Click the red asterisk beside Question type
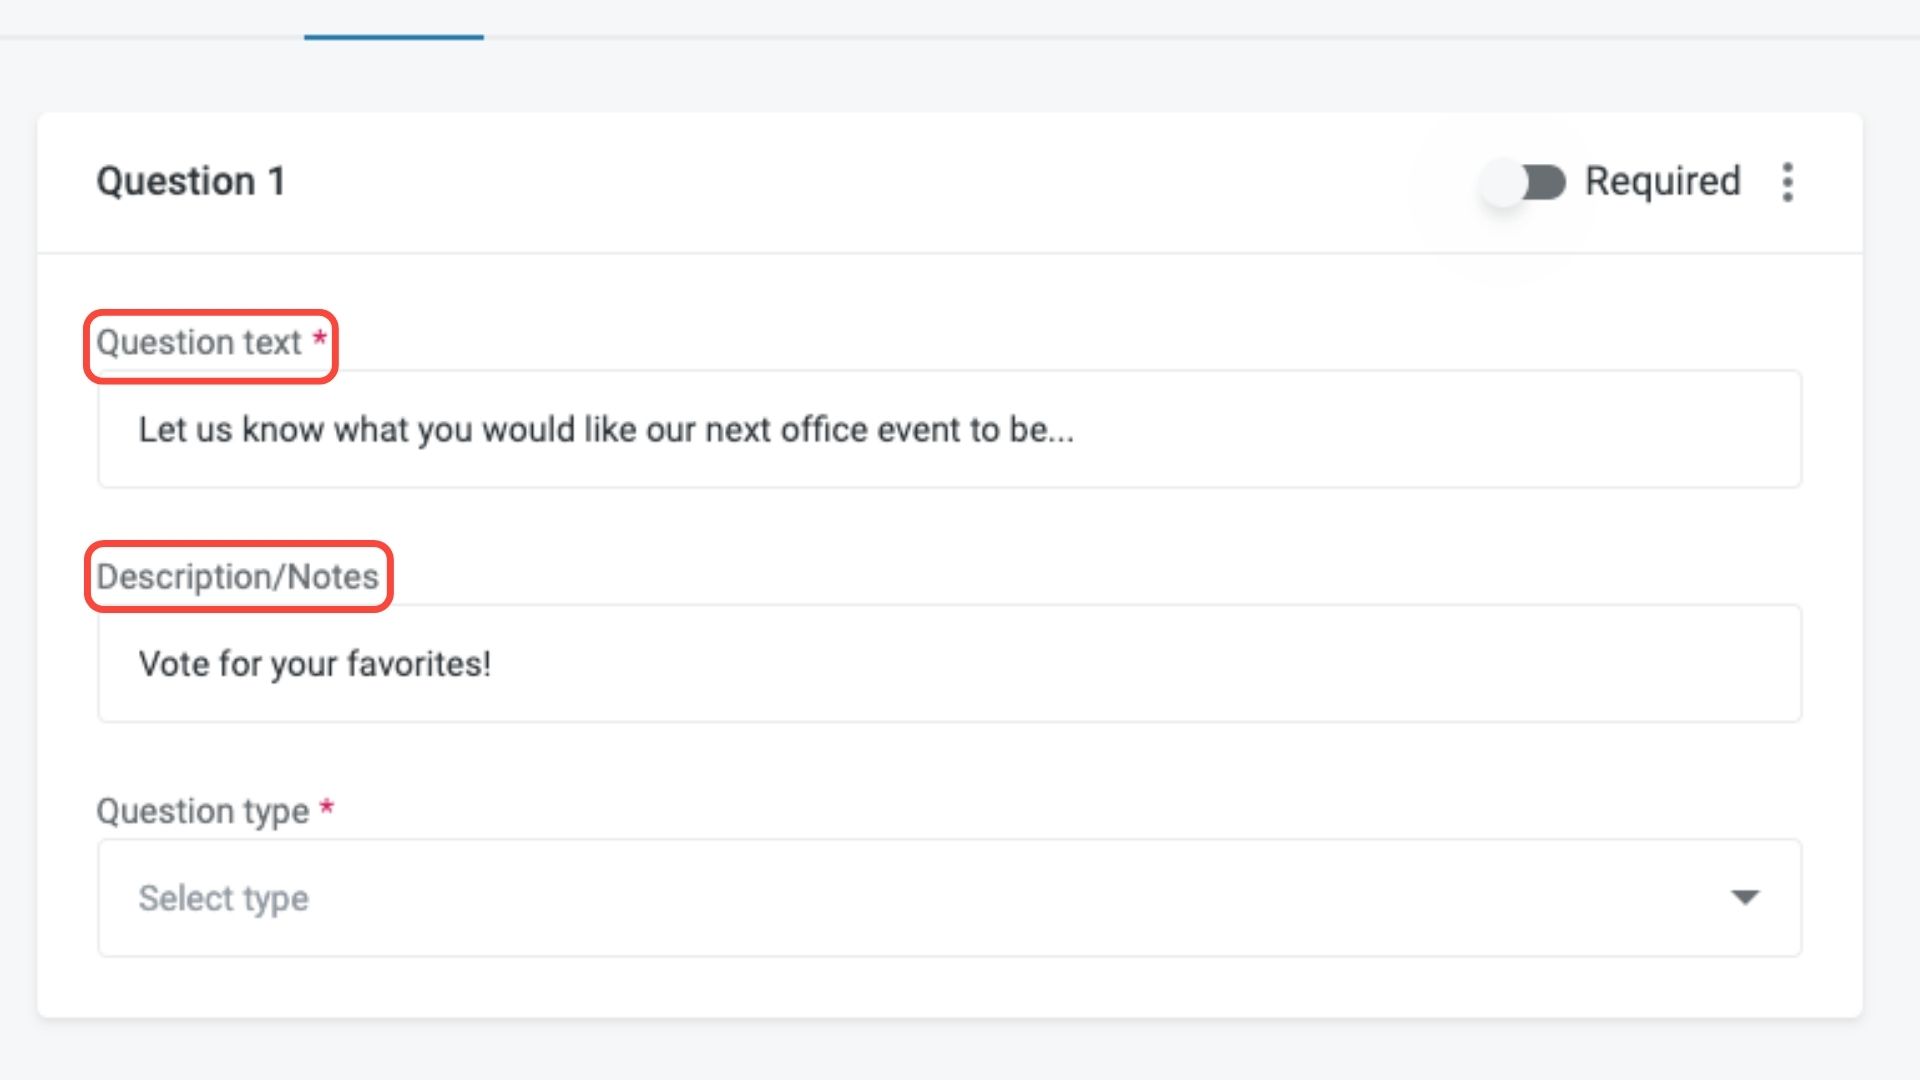The width and height of the screenshot is (1920, 1080). point(326,808)
